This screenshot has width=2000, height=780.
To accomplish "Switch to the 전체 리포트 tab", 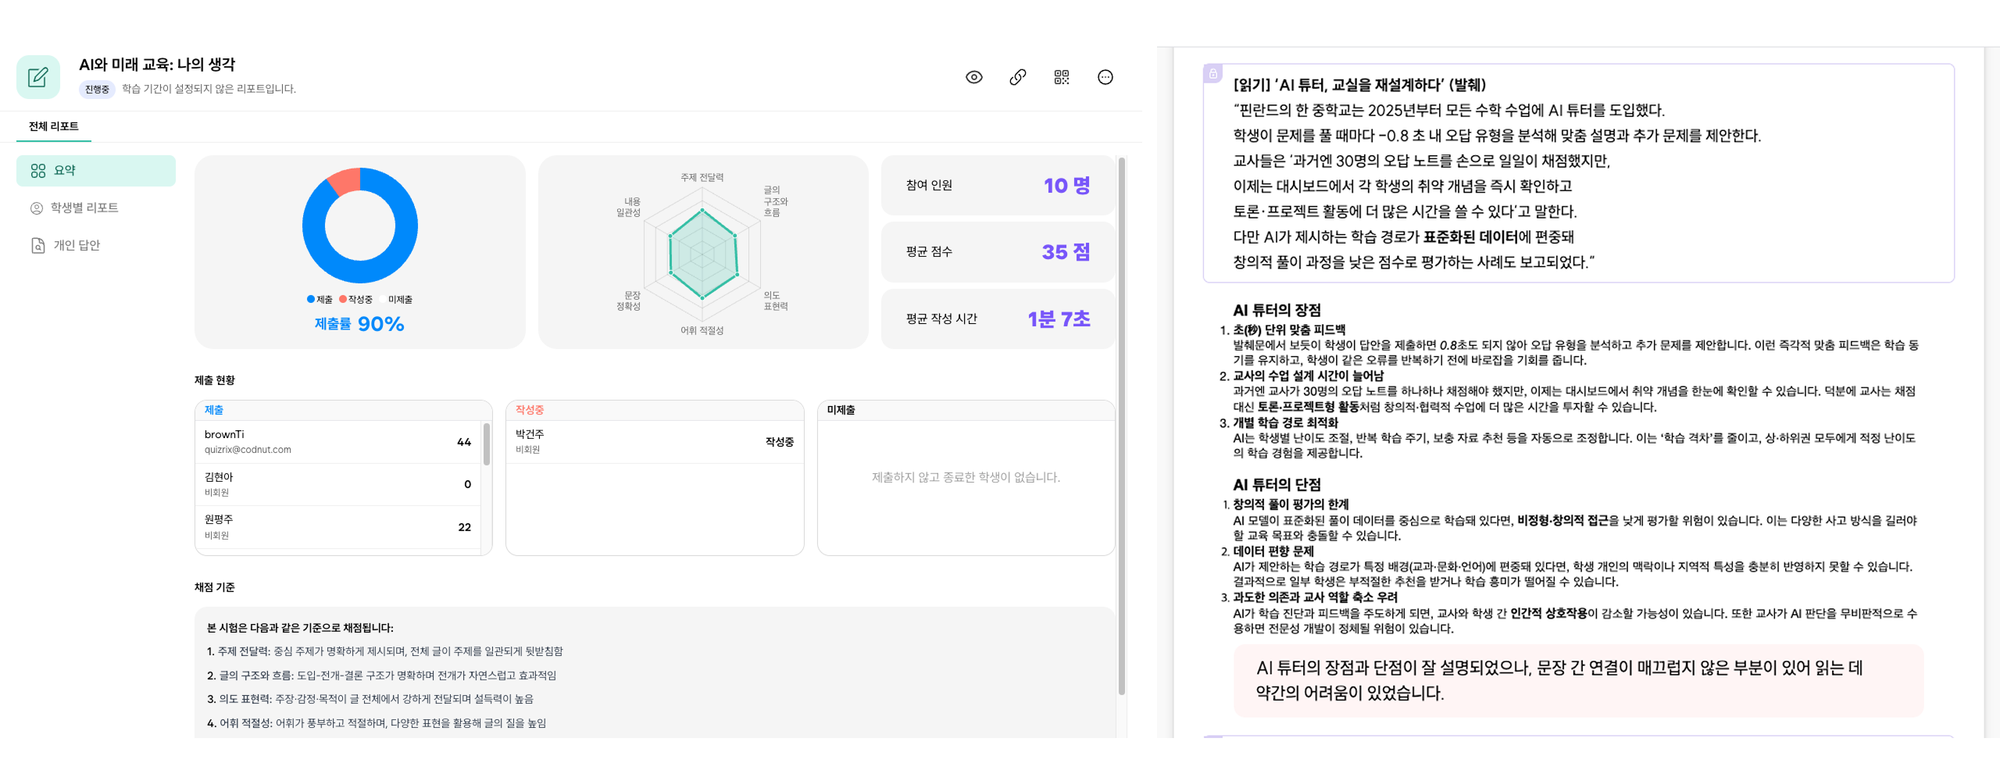I will tap(54, 126).
